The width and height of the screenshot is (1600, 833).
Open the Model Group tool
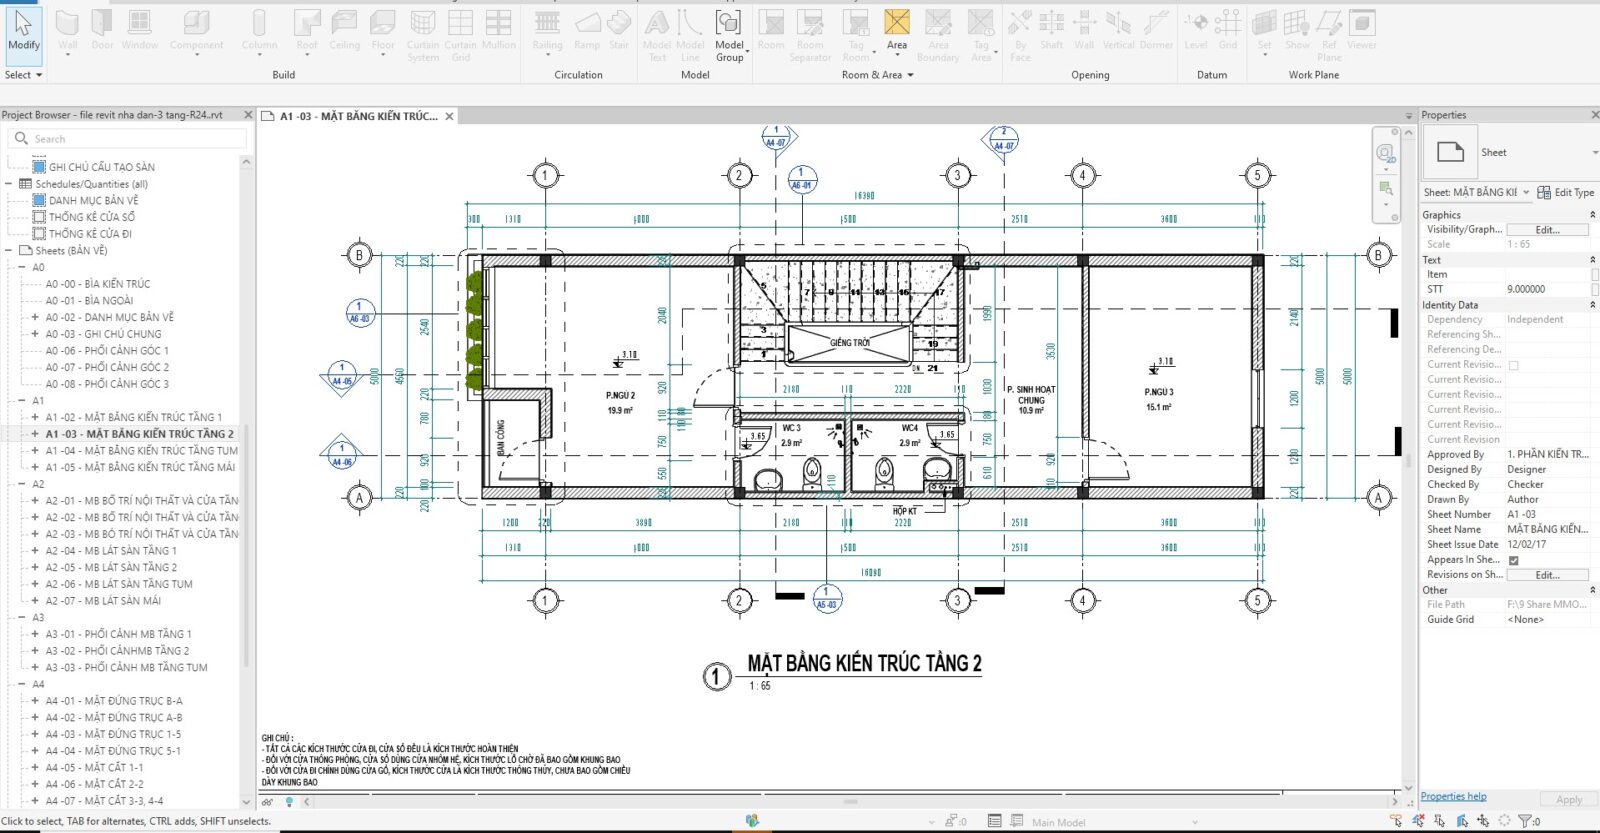729,37
